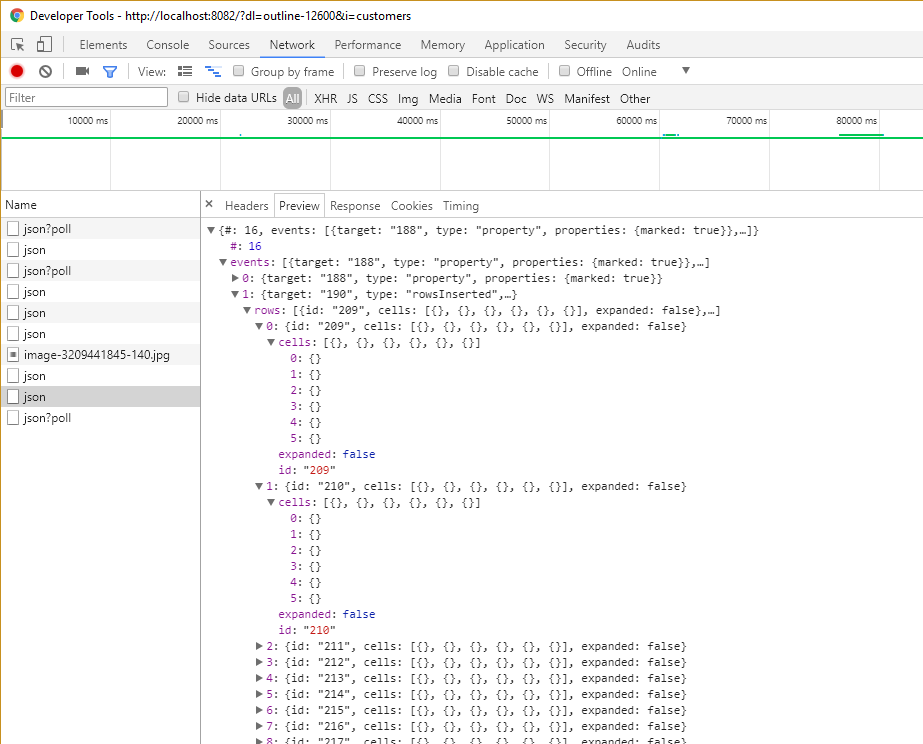The height and width of the screenshot is (744, 923).
Task: Switch to large request rows view
Action: (x=185, y=71)
